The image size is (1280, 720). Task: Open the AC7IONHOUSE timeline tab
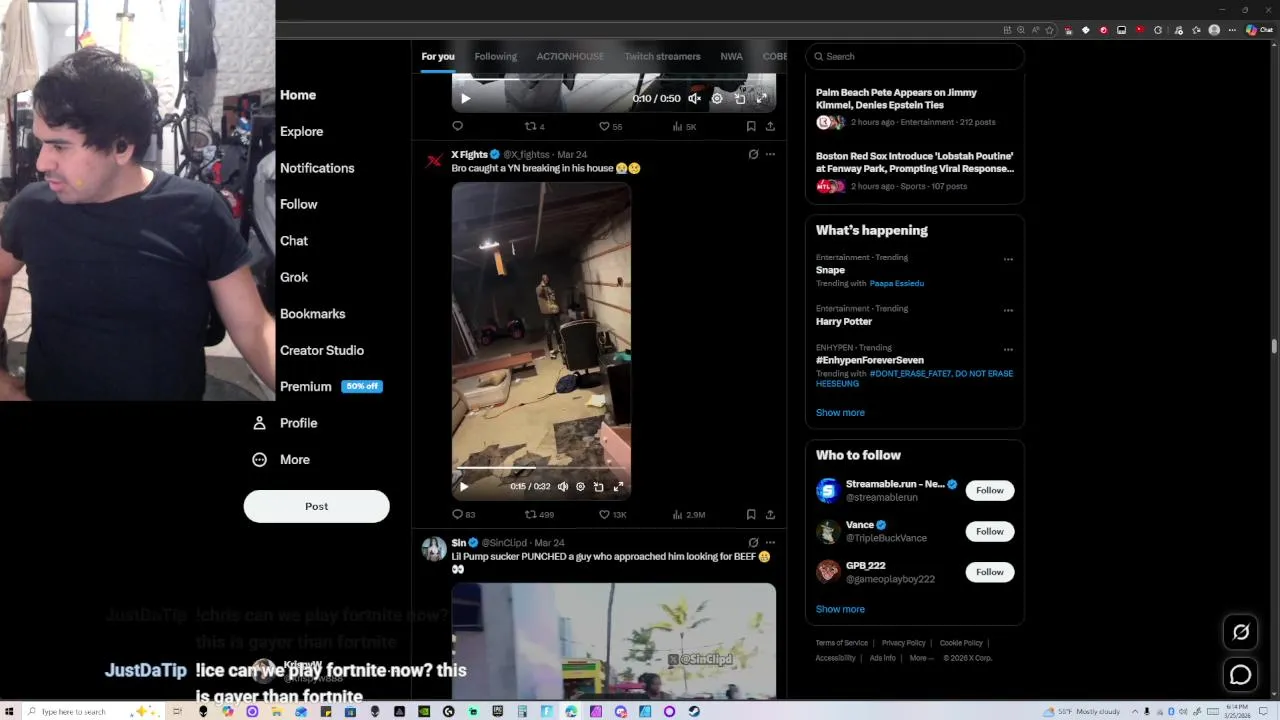[x=570, y=56]
